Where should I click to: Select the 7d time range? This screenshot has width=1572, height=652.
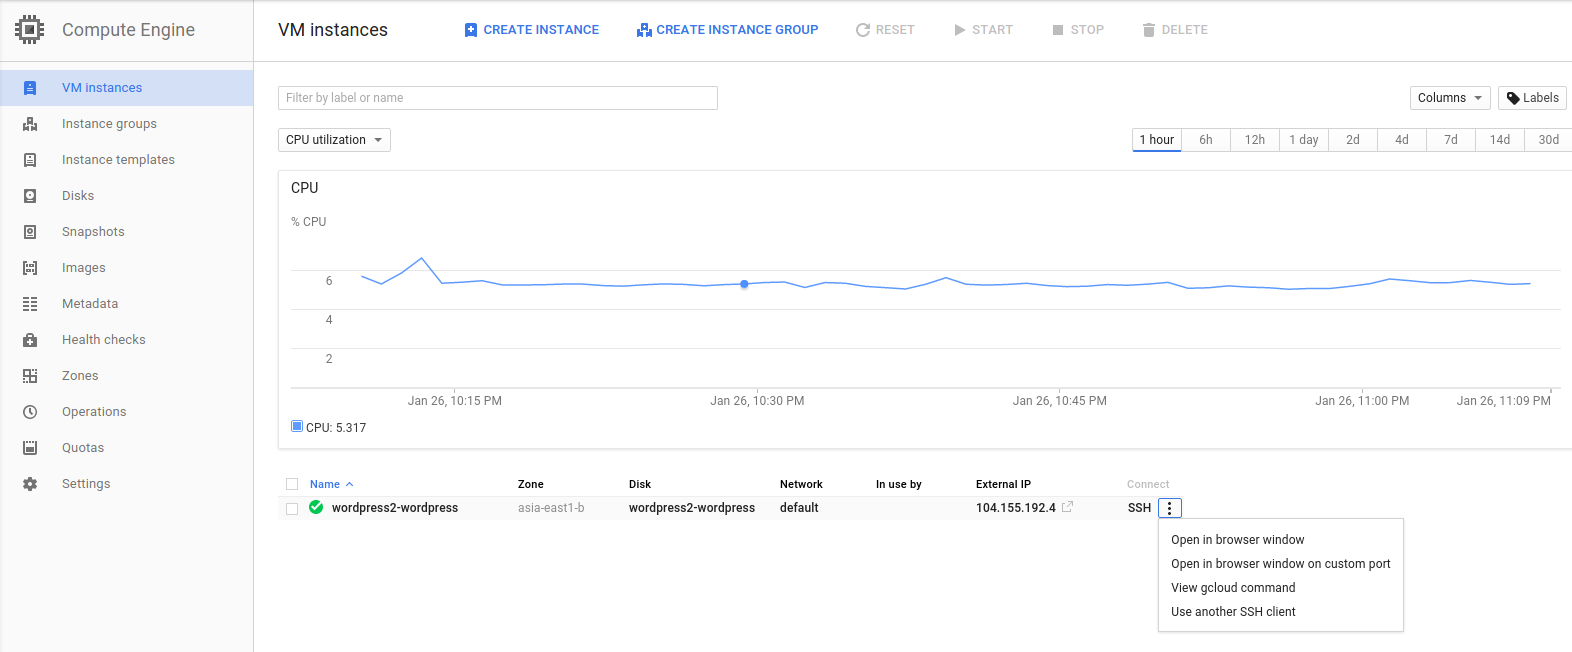click(x=1451, y=140)
